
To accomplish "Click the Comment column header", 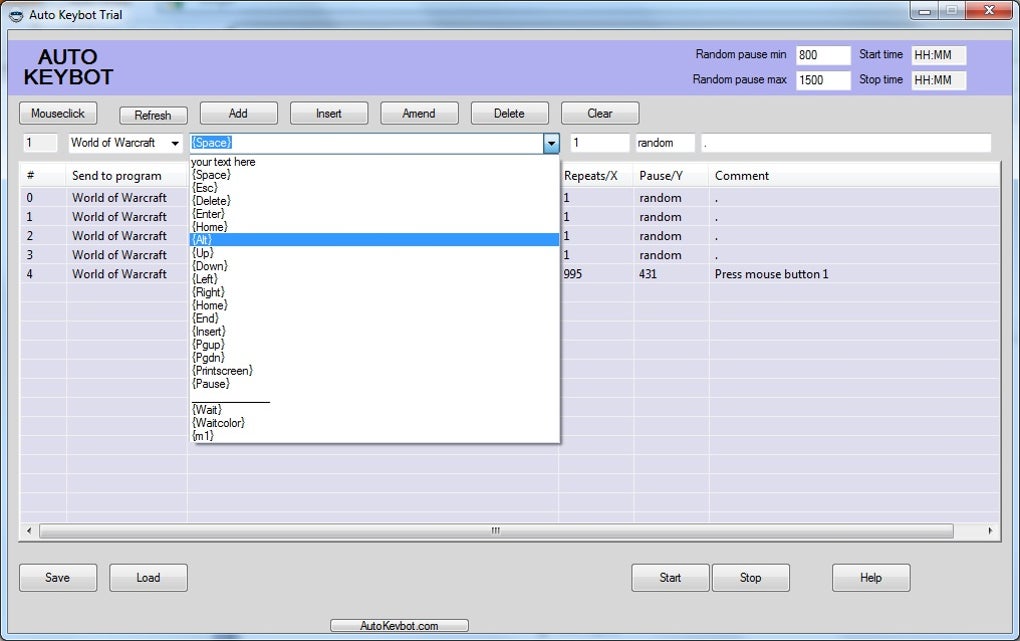I will 854,176.
